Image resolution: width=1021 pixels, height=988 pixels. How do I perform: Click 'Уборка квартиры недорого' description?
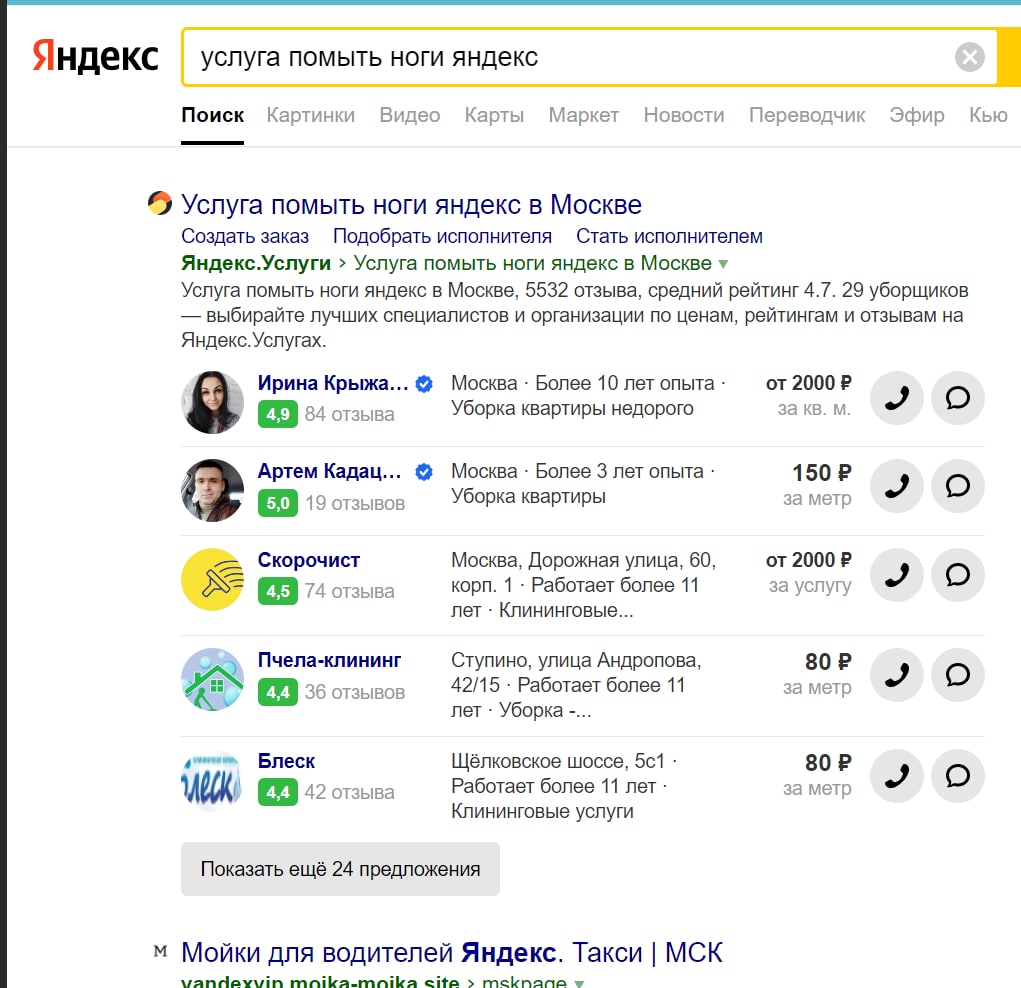coord(572,408)
